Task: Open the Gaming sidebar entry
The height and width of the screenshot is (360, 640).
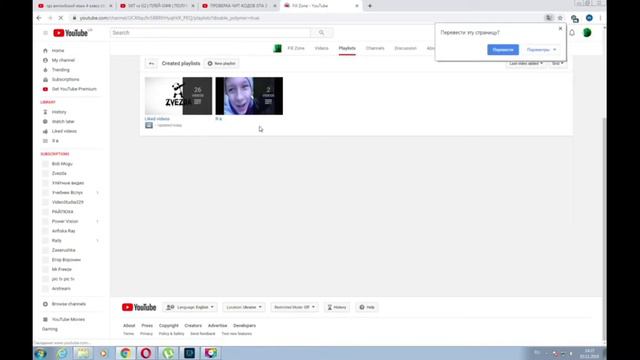Action: [50, 329]
